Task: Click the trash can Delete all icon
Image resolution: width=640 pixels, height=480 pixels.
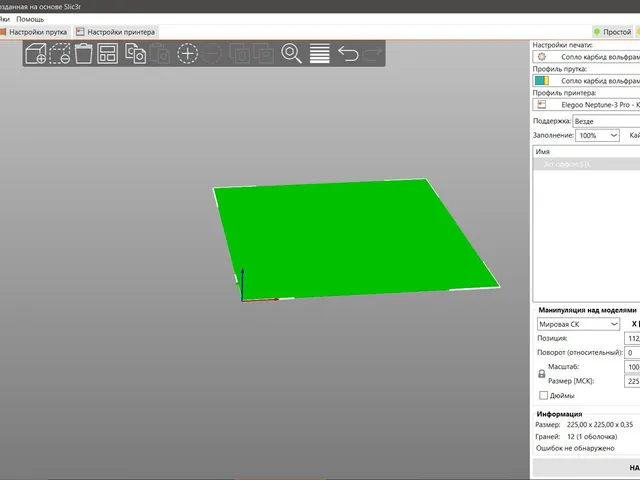Action: pyautogui.click(x=84, y=53)
